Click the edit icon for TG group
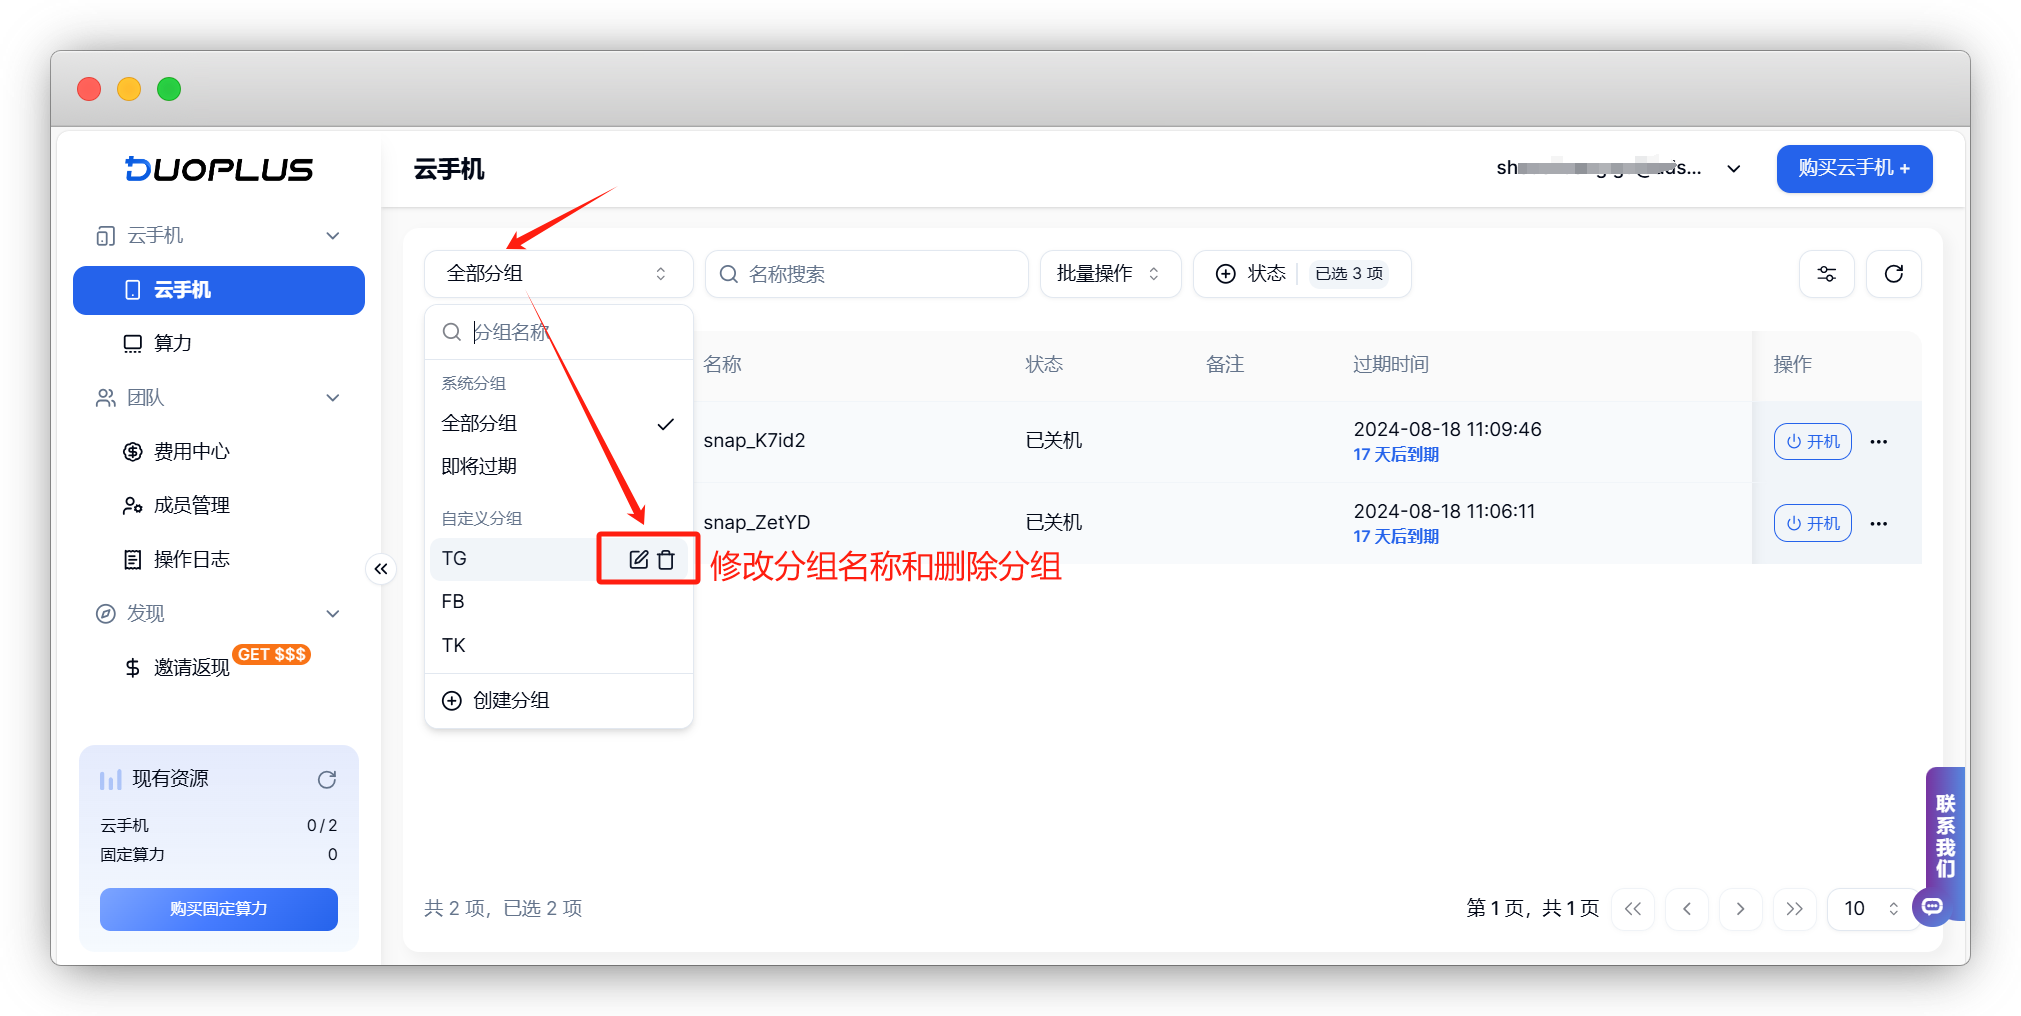This screenshot has height=1016, width=2021. point(638,559)
